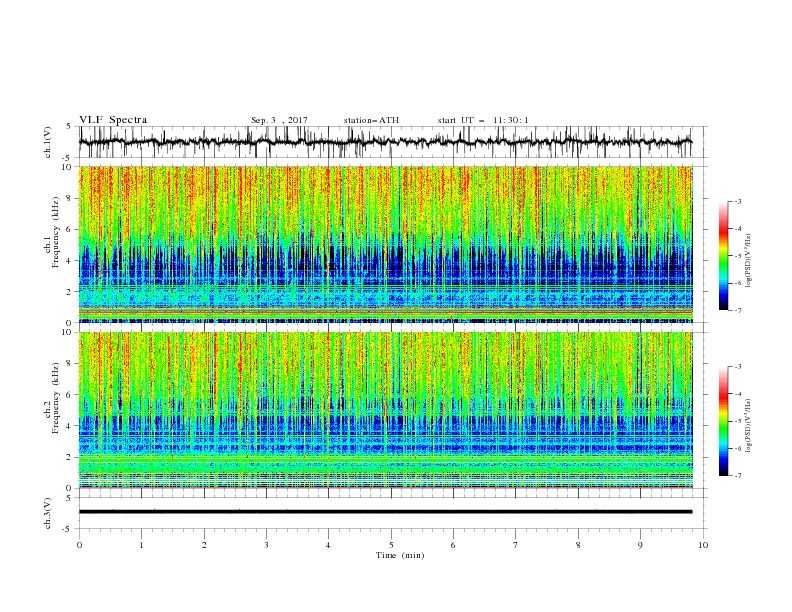This screenshot has height=612, width=792.
Task: Click the '-5' label on ch.1 colorbar
Action: pos(738,256)
